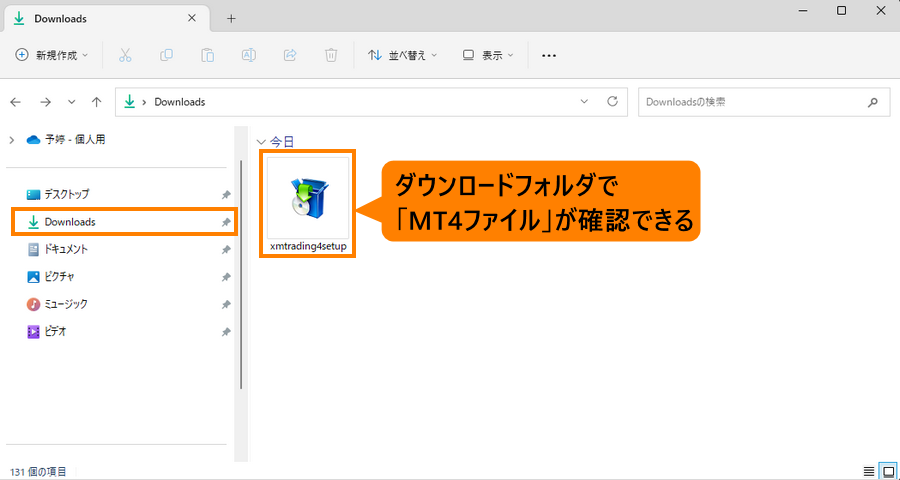Click the pin icon beside Downloads

[226, 222]
